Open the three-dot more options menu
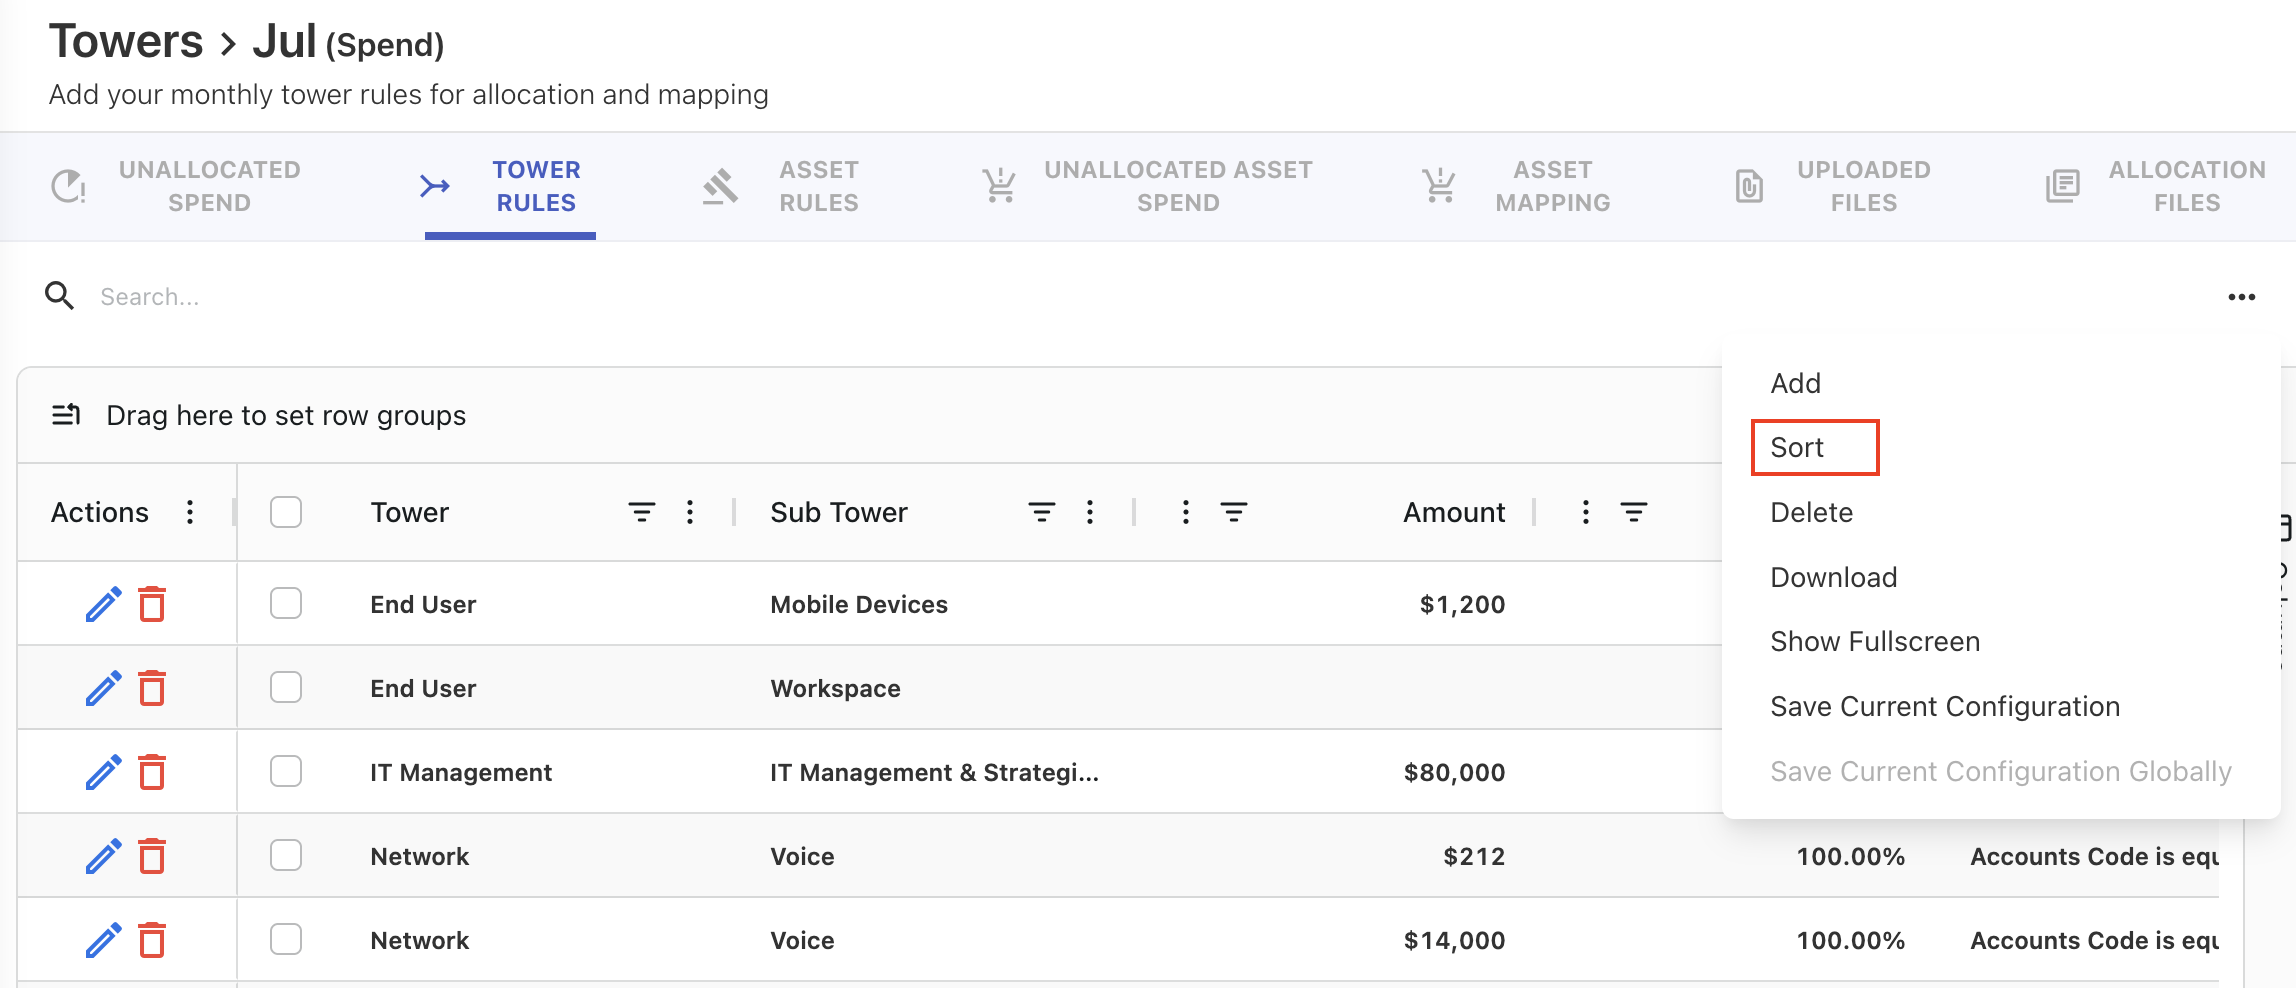2296x988 pixels. pyautogui.click(x=2241, y=297)
